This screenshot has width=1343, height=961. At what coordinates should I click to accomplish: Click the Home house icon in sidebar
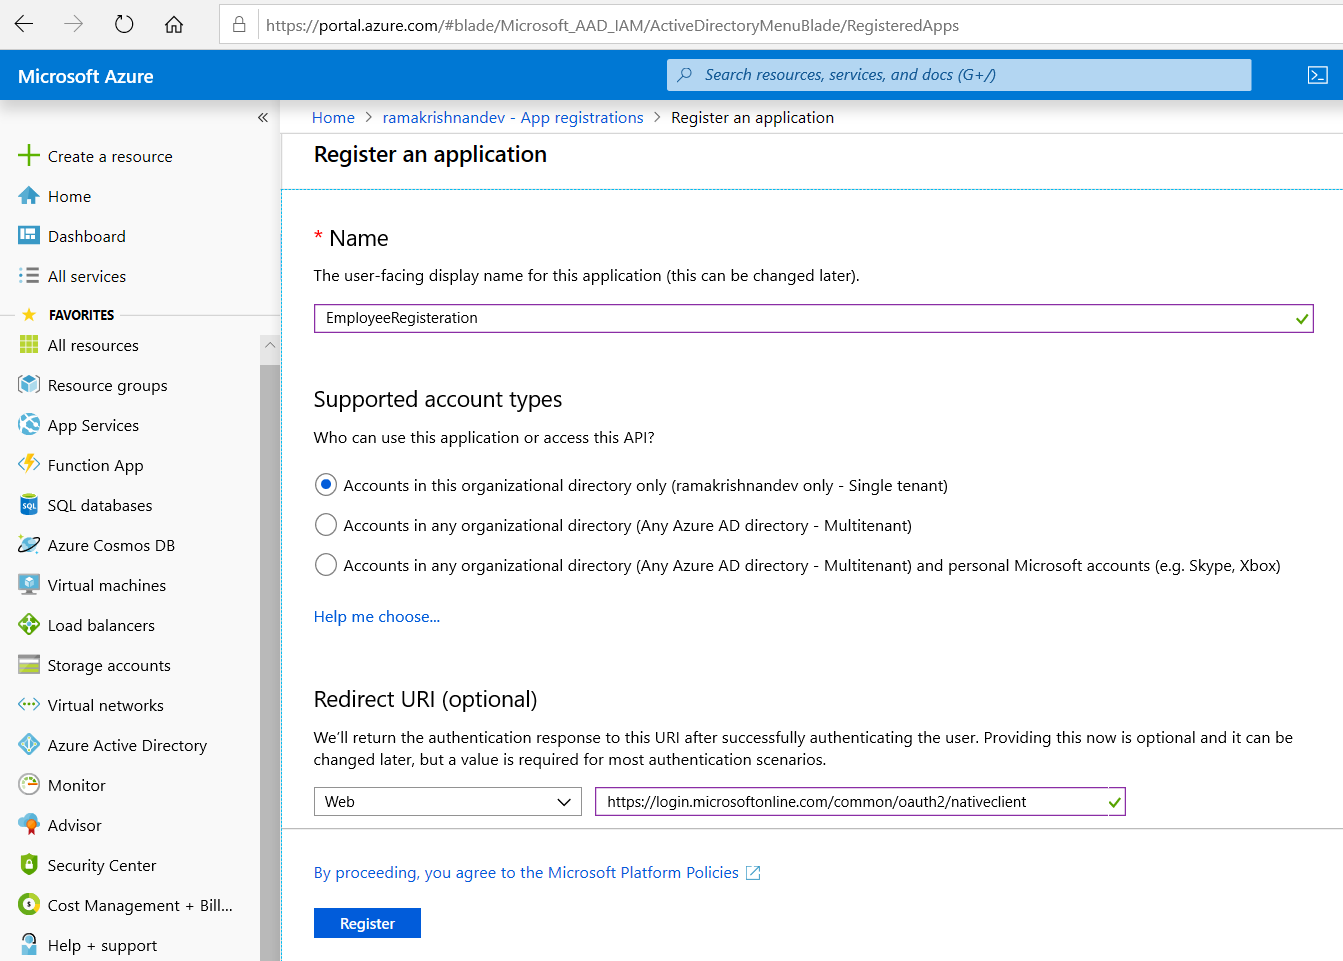pos(29,196)
